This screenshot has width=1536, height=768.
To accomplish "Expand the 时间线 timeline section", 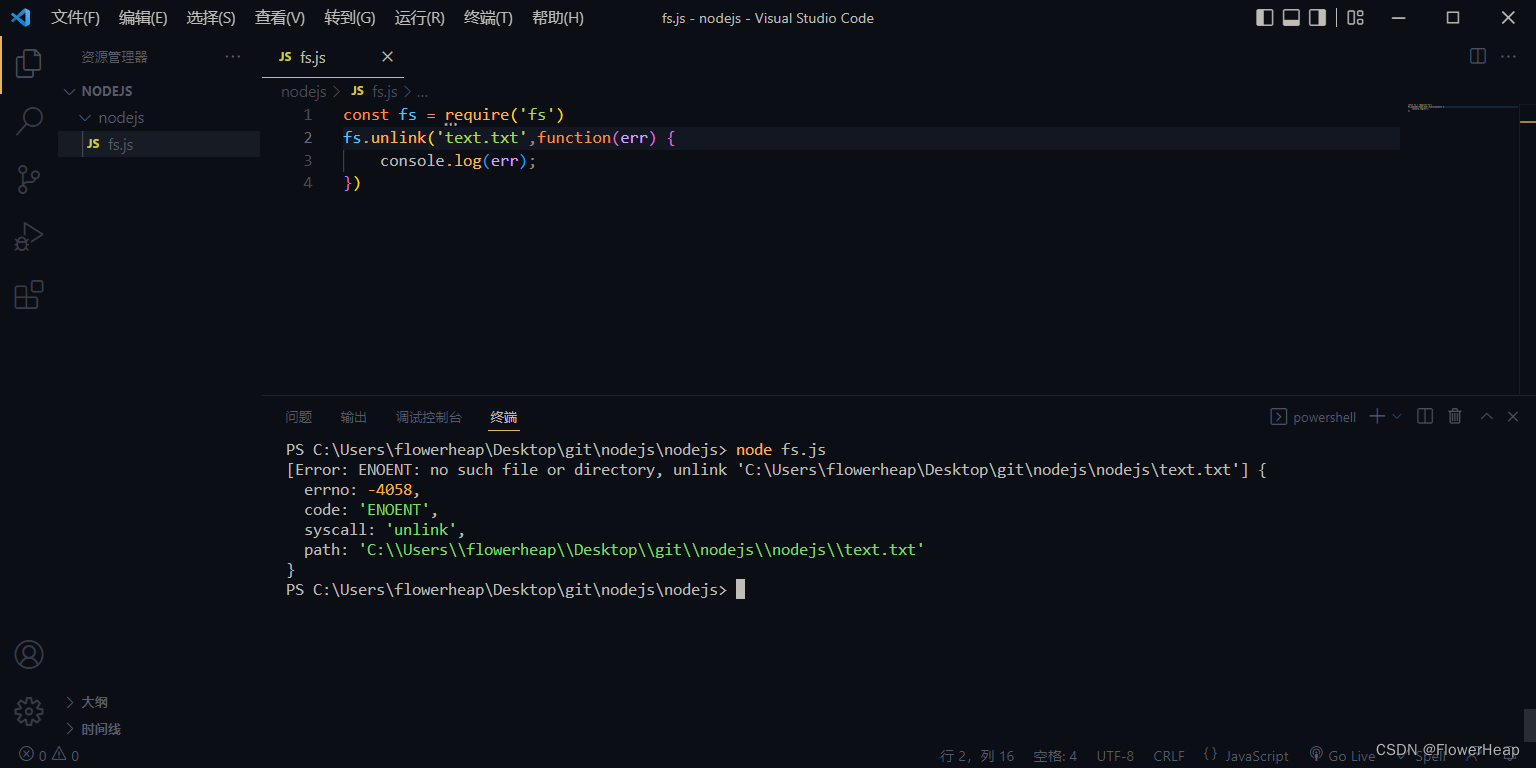I will [x=158, y=729].
